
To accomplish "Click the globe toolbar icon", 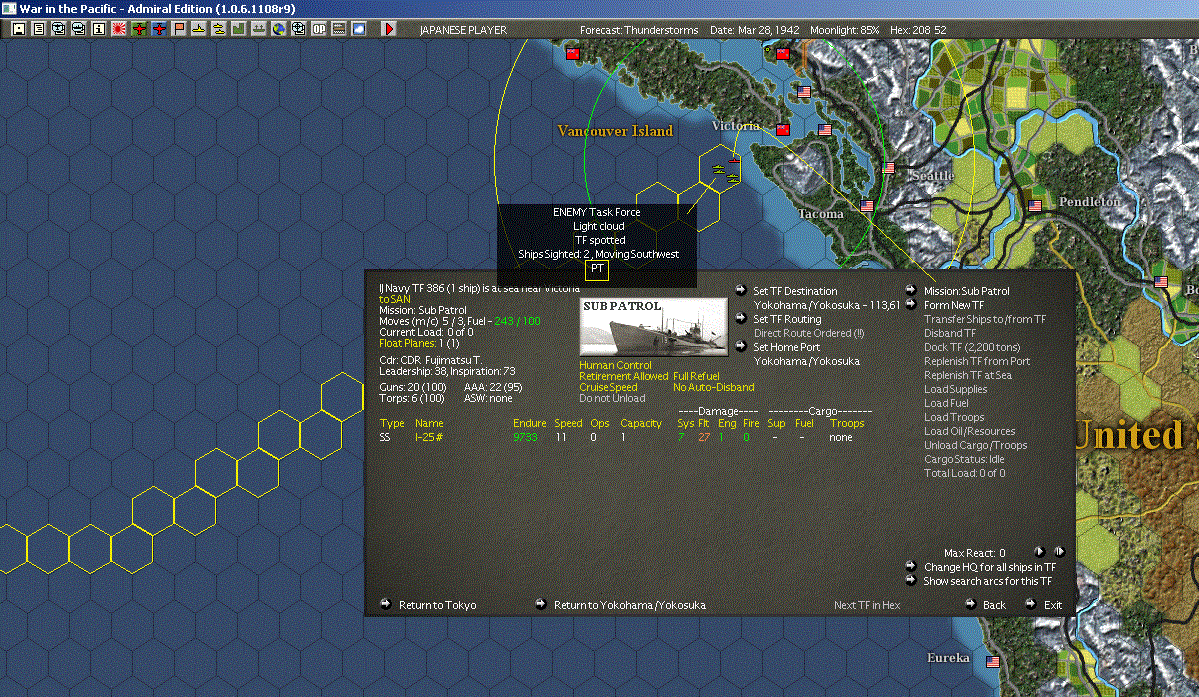I will 279,29.
